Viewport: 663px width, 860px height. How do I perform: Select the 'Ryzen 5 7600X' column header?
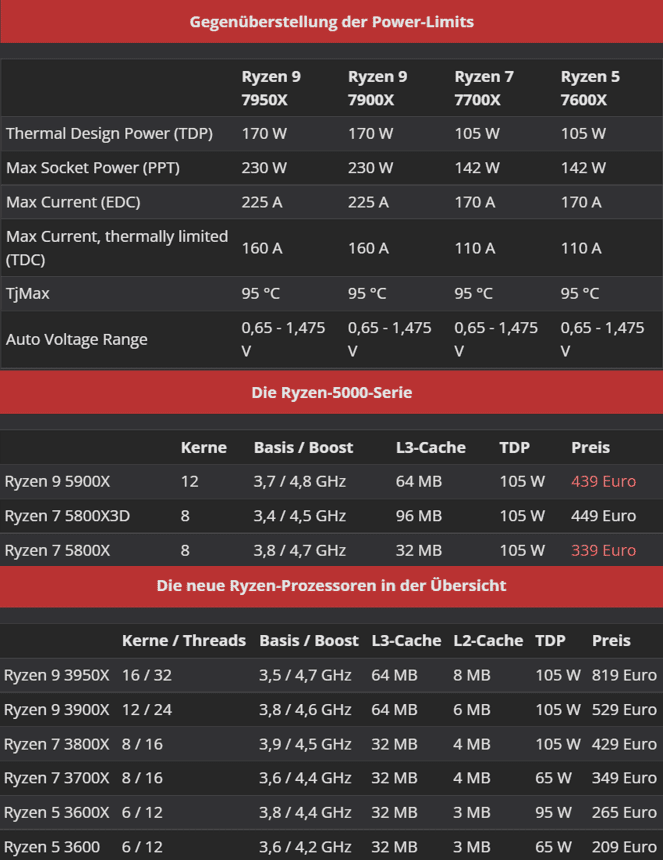(590, 88)
